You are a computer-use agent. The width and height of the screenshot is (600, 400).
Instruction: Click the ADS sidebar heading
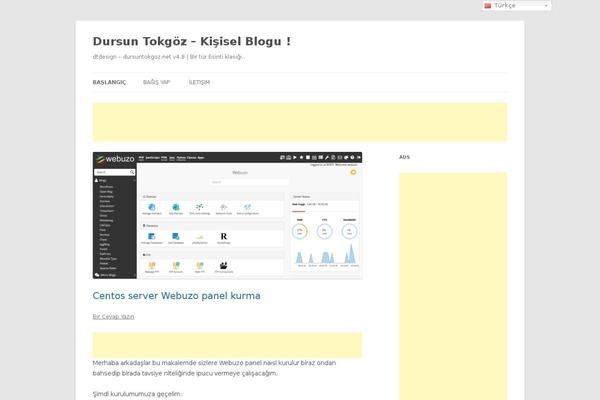(x=404, y=157)
